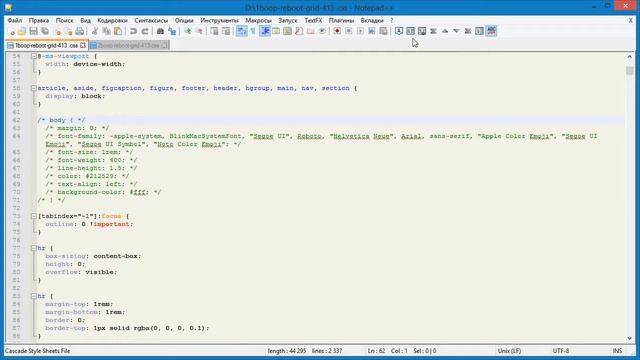Viewport: 640px width, 360px height.
Task: Open the Плагины menu
Action: tap(341, 20)
